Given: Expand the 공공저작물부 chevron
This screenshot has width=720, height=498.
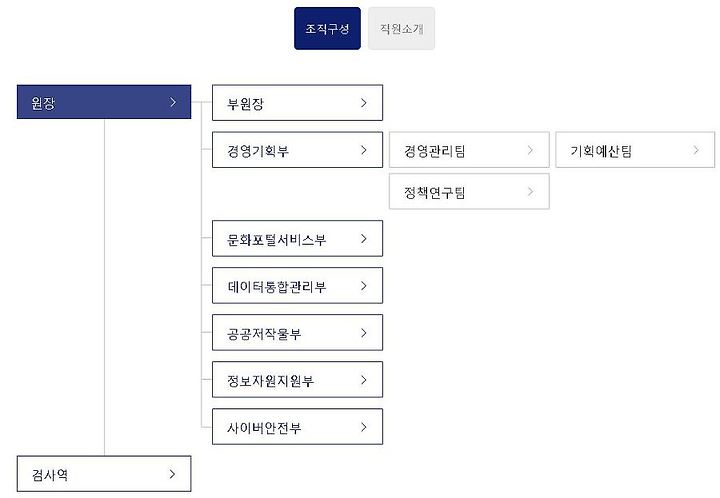Looking at the screenshot, I should pyautogui.click(x=364, y=333).
